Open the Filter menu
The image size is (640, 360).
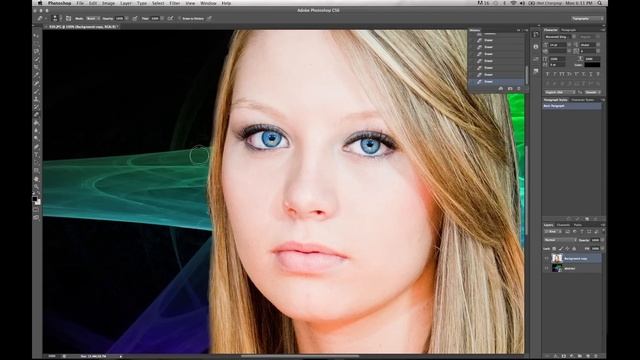(175, 3)
